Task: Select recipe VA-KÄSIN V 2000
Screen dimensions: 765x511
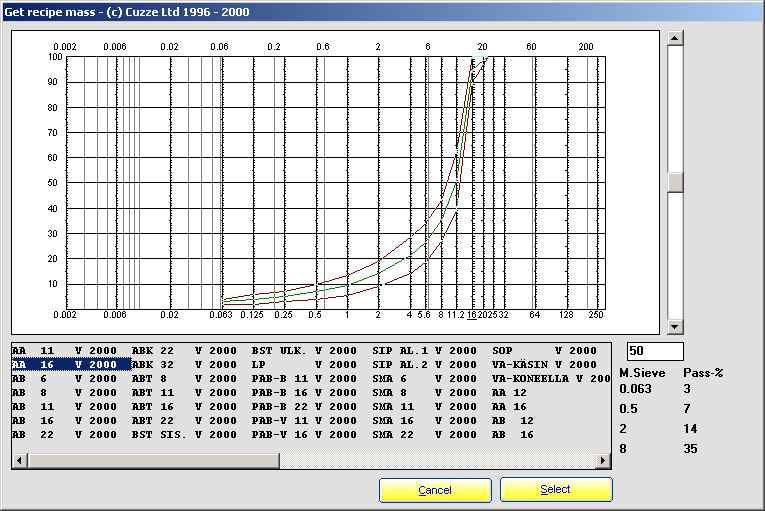Action: (x=544, y=365)
